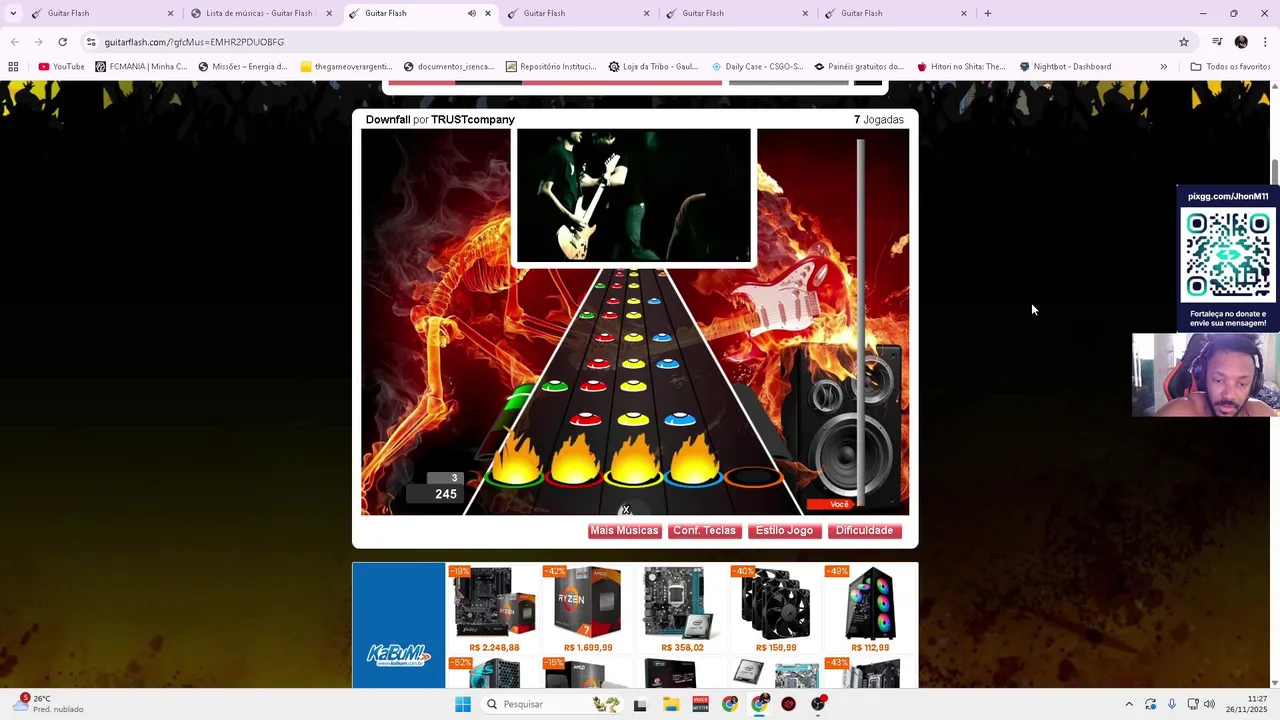Open the media control icon in toolbar
The width and height of the screenshot is (1280, 720).
(1217, 42)
